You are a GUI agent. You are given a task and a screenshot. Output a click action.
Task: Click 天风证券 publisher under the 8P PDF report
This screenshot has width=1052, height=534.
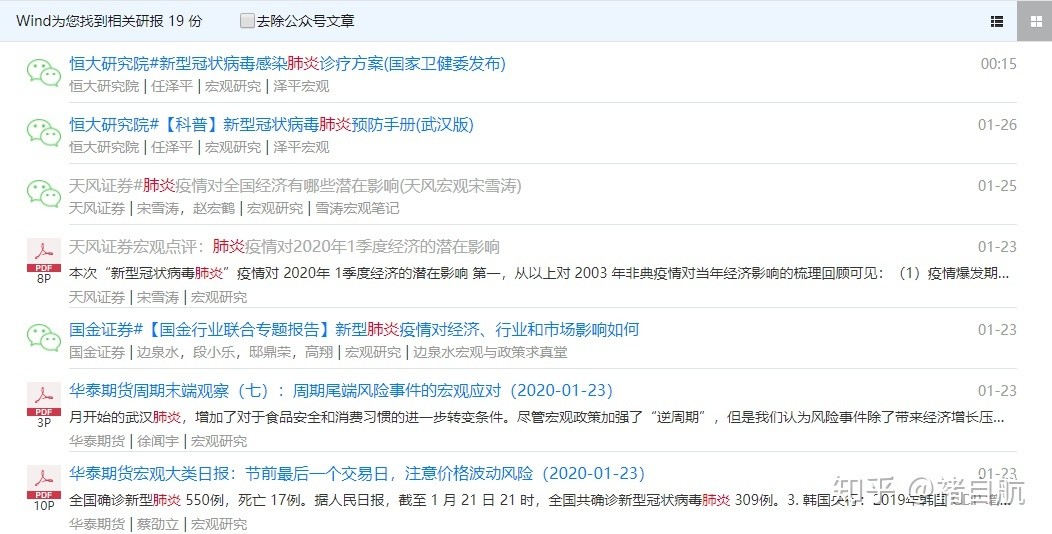(x=97, y=297)
